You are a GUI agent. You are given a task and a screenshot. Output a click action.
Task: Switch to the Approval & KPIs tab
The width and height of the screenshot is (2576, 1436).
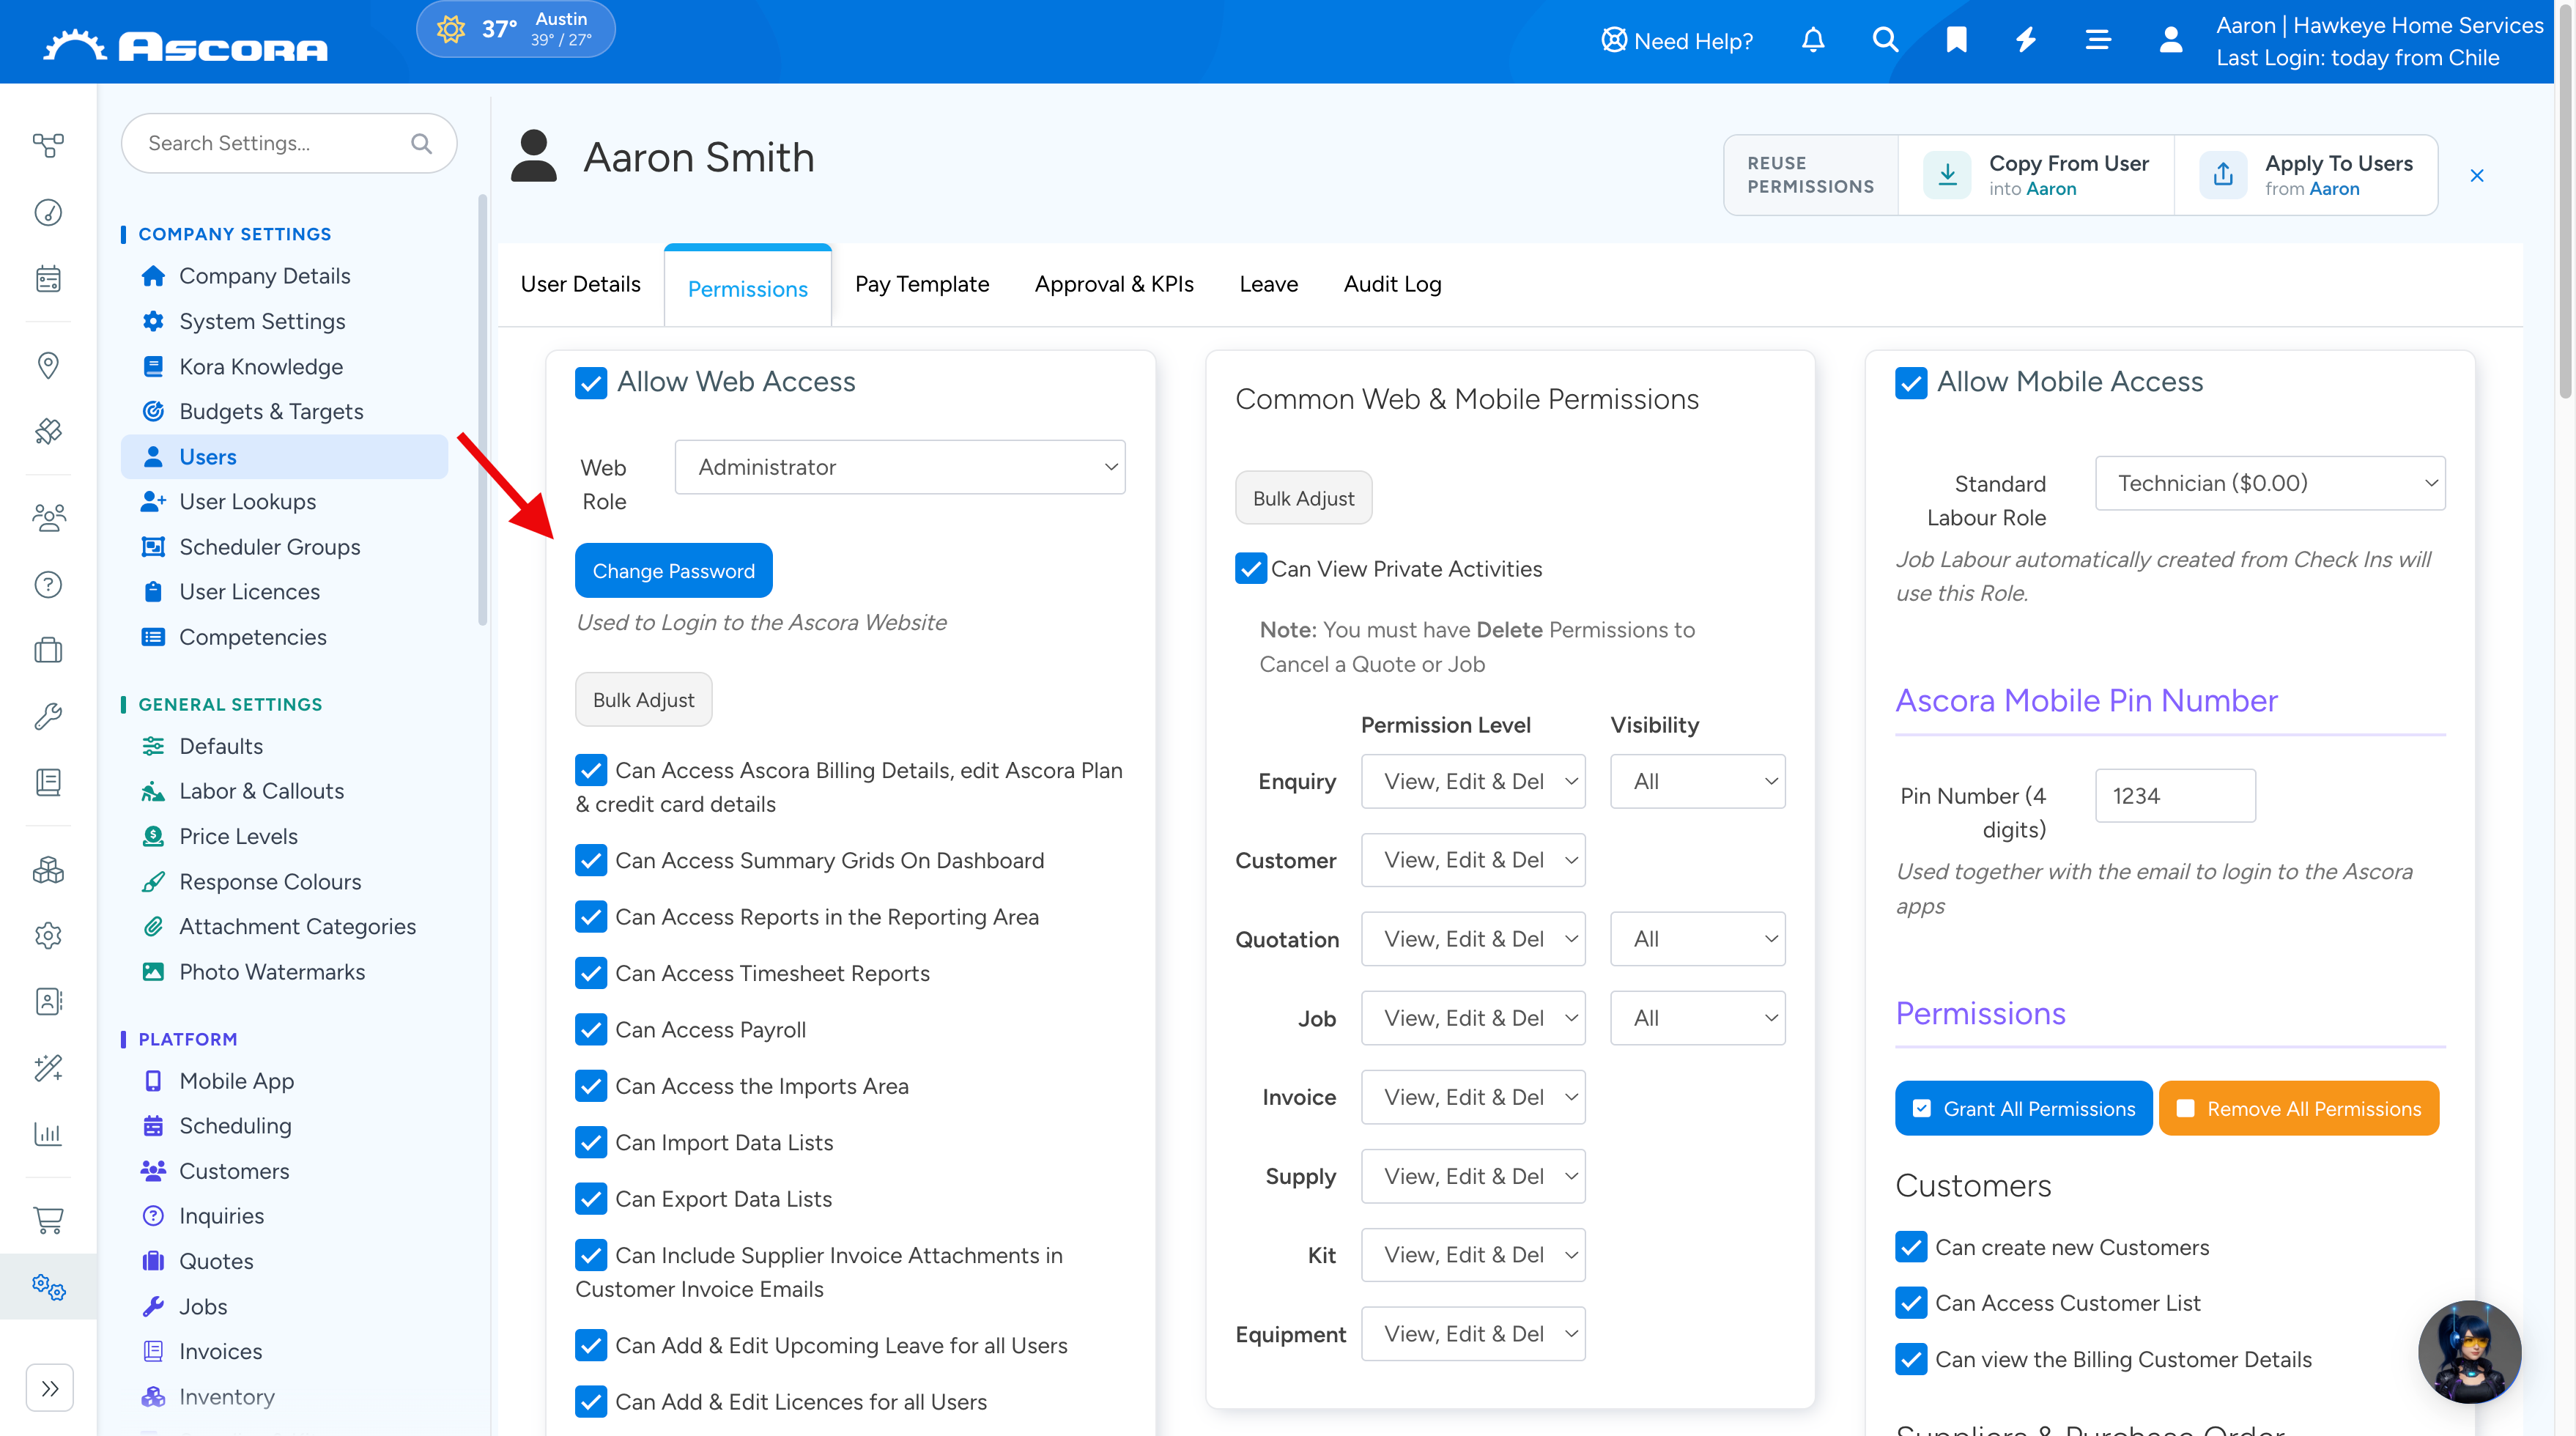click(1114, 284)
